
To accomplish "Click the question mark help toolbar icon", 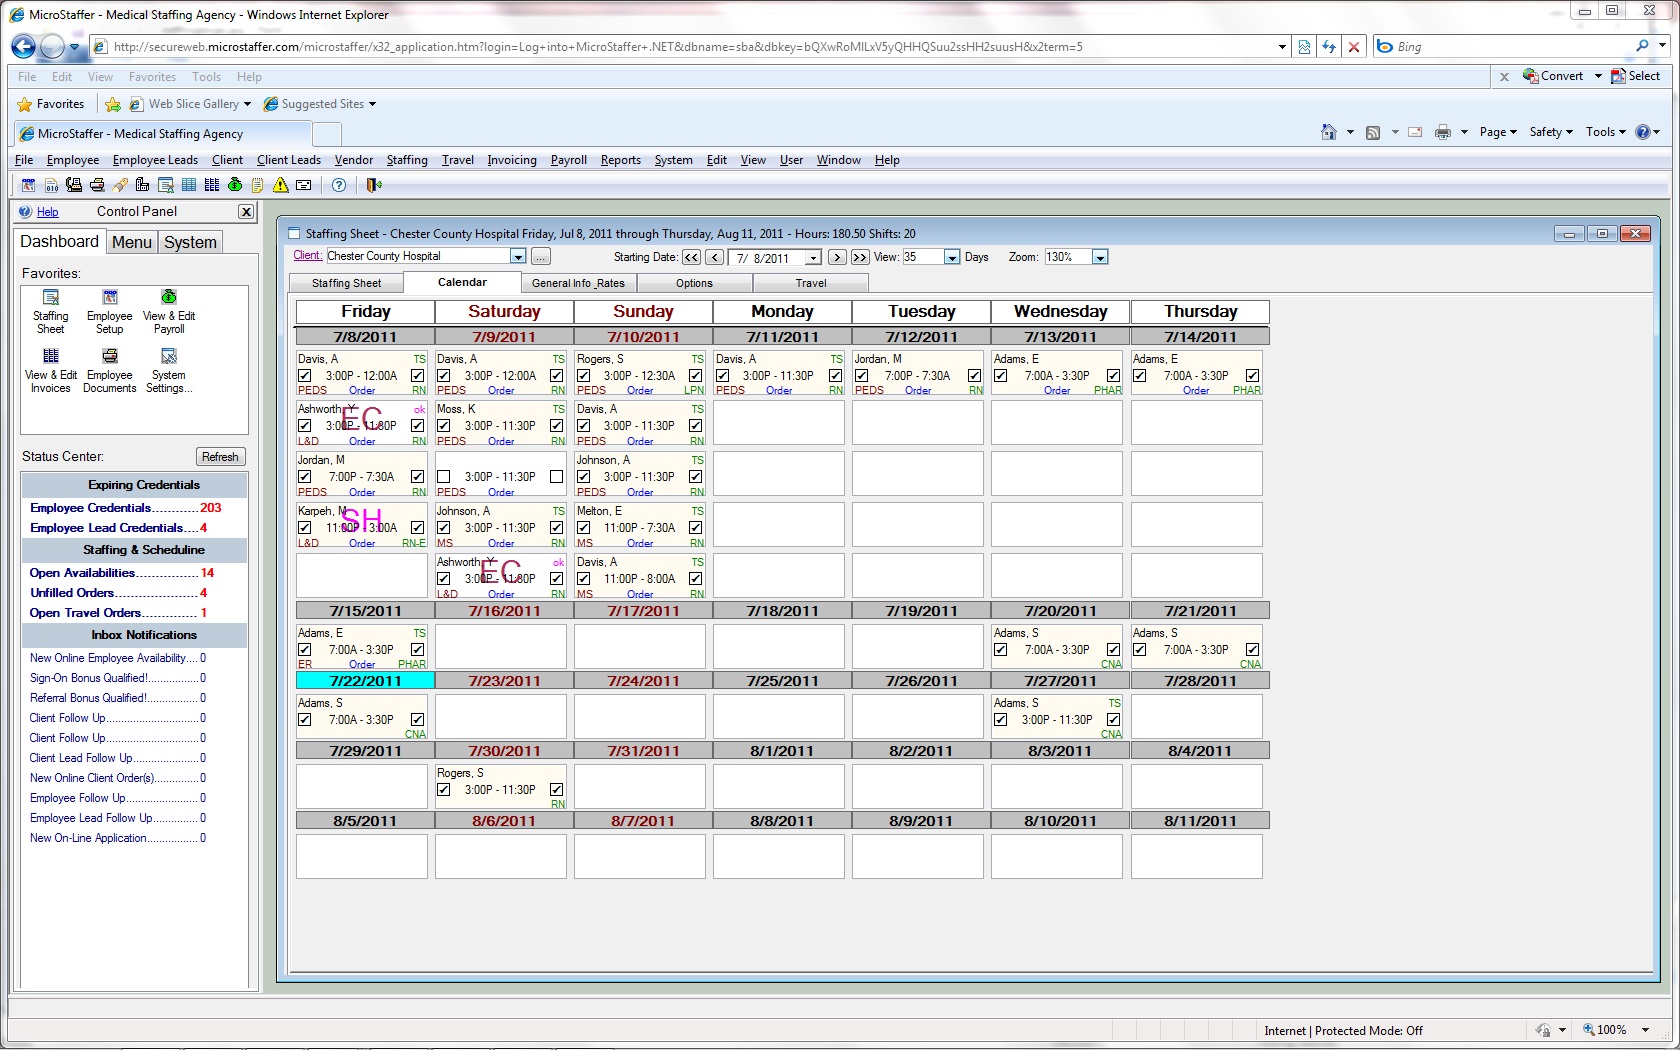I will [x=339, y=185].
